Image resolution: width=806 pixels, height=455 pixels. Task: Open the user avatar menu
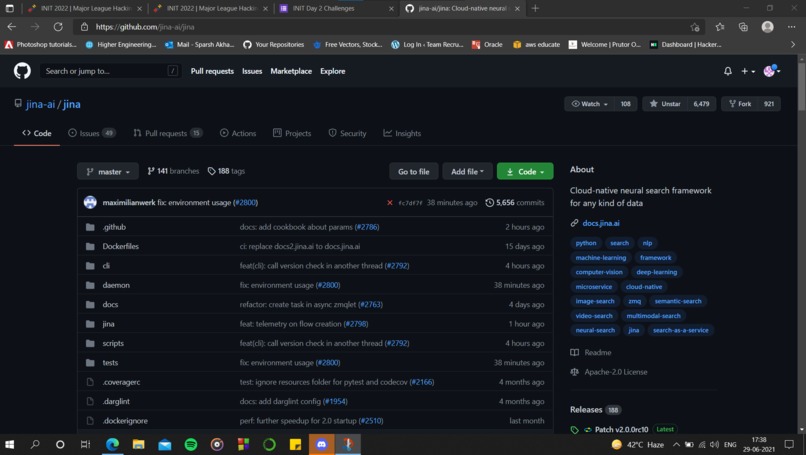[x=772, y=71]
